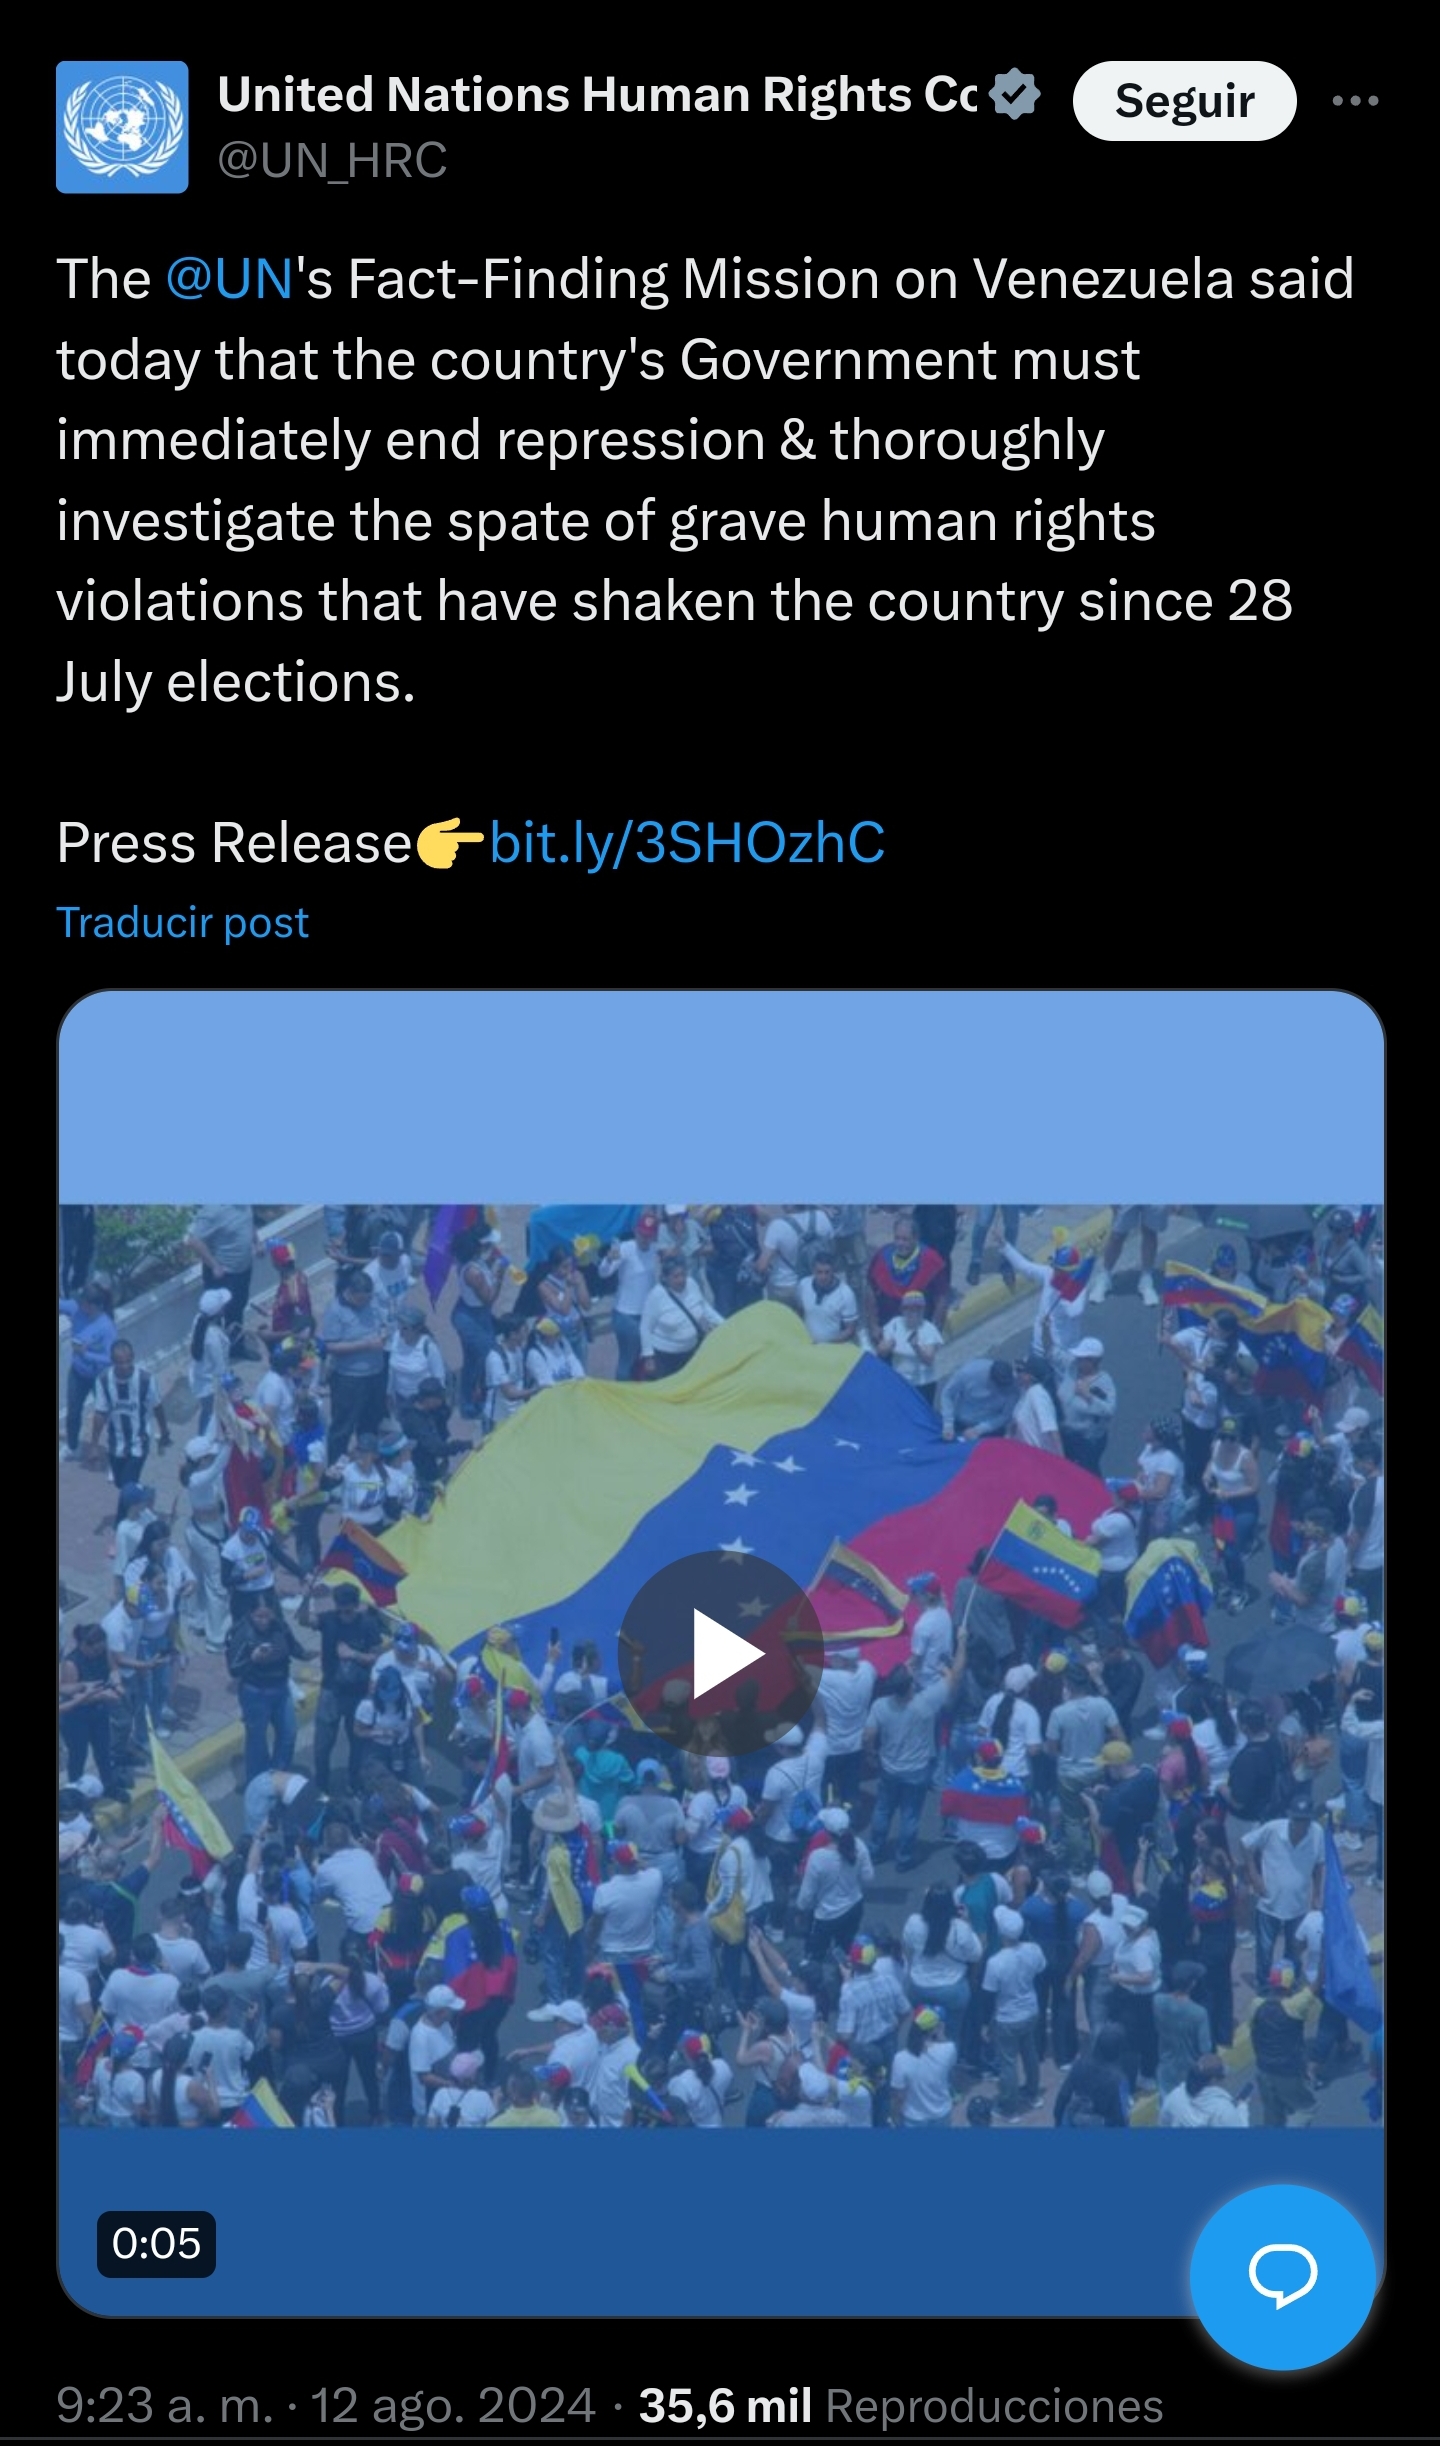Open the UN_HRC profile avatar

122,127
